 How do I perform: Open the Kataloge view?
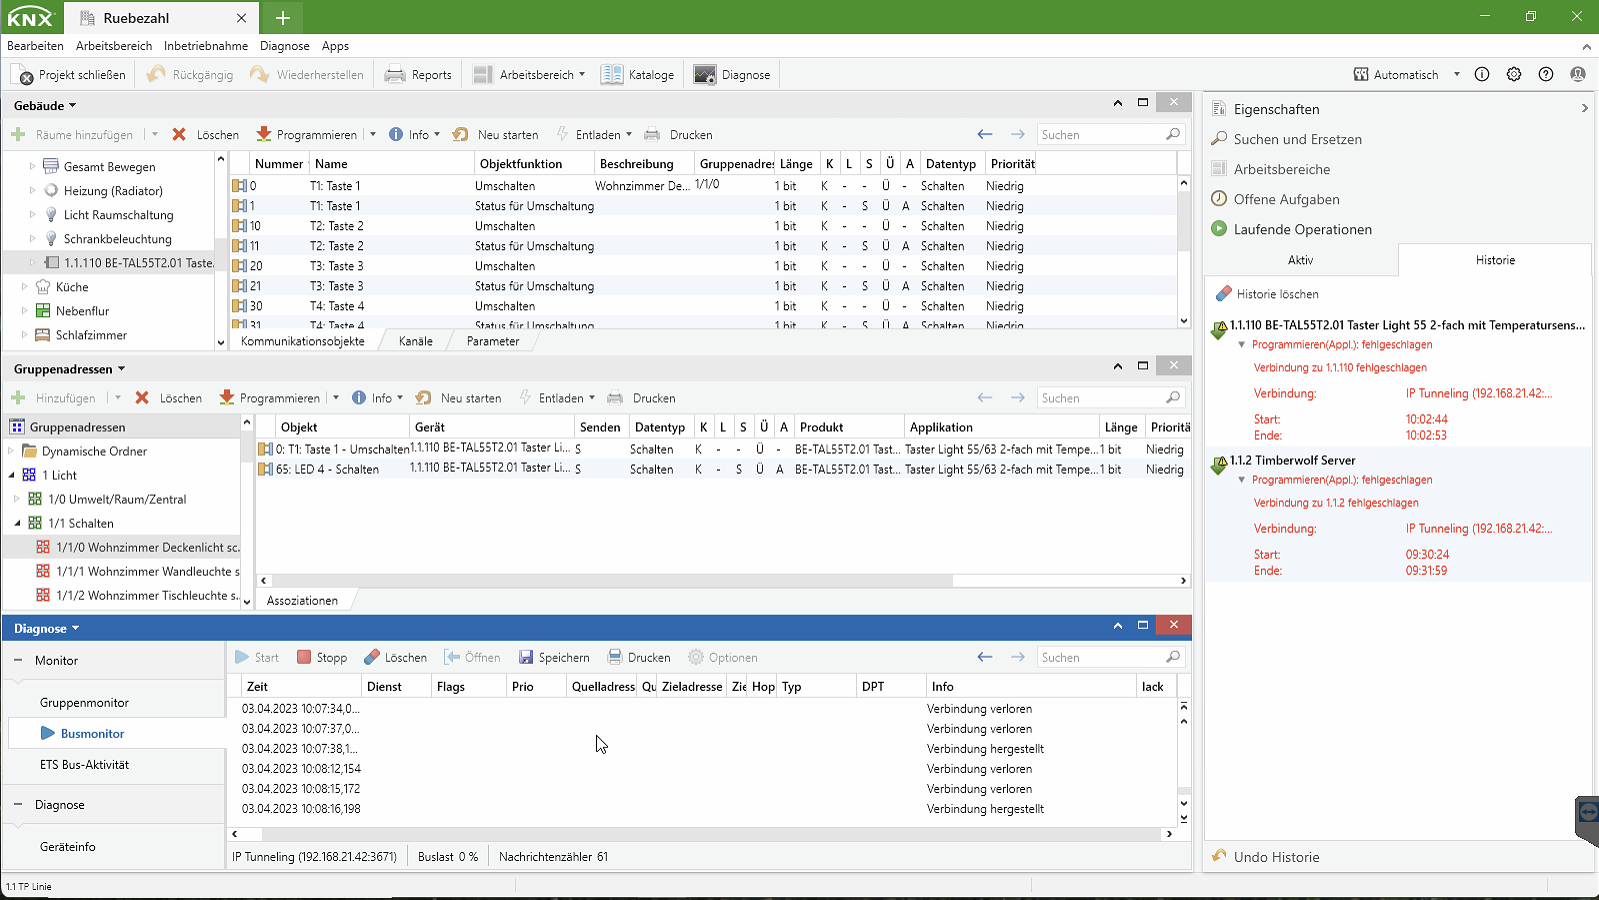coord(638,75)
